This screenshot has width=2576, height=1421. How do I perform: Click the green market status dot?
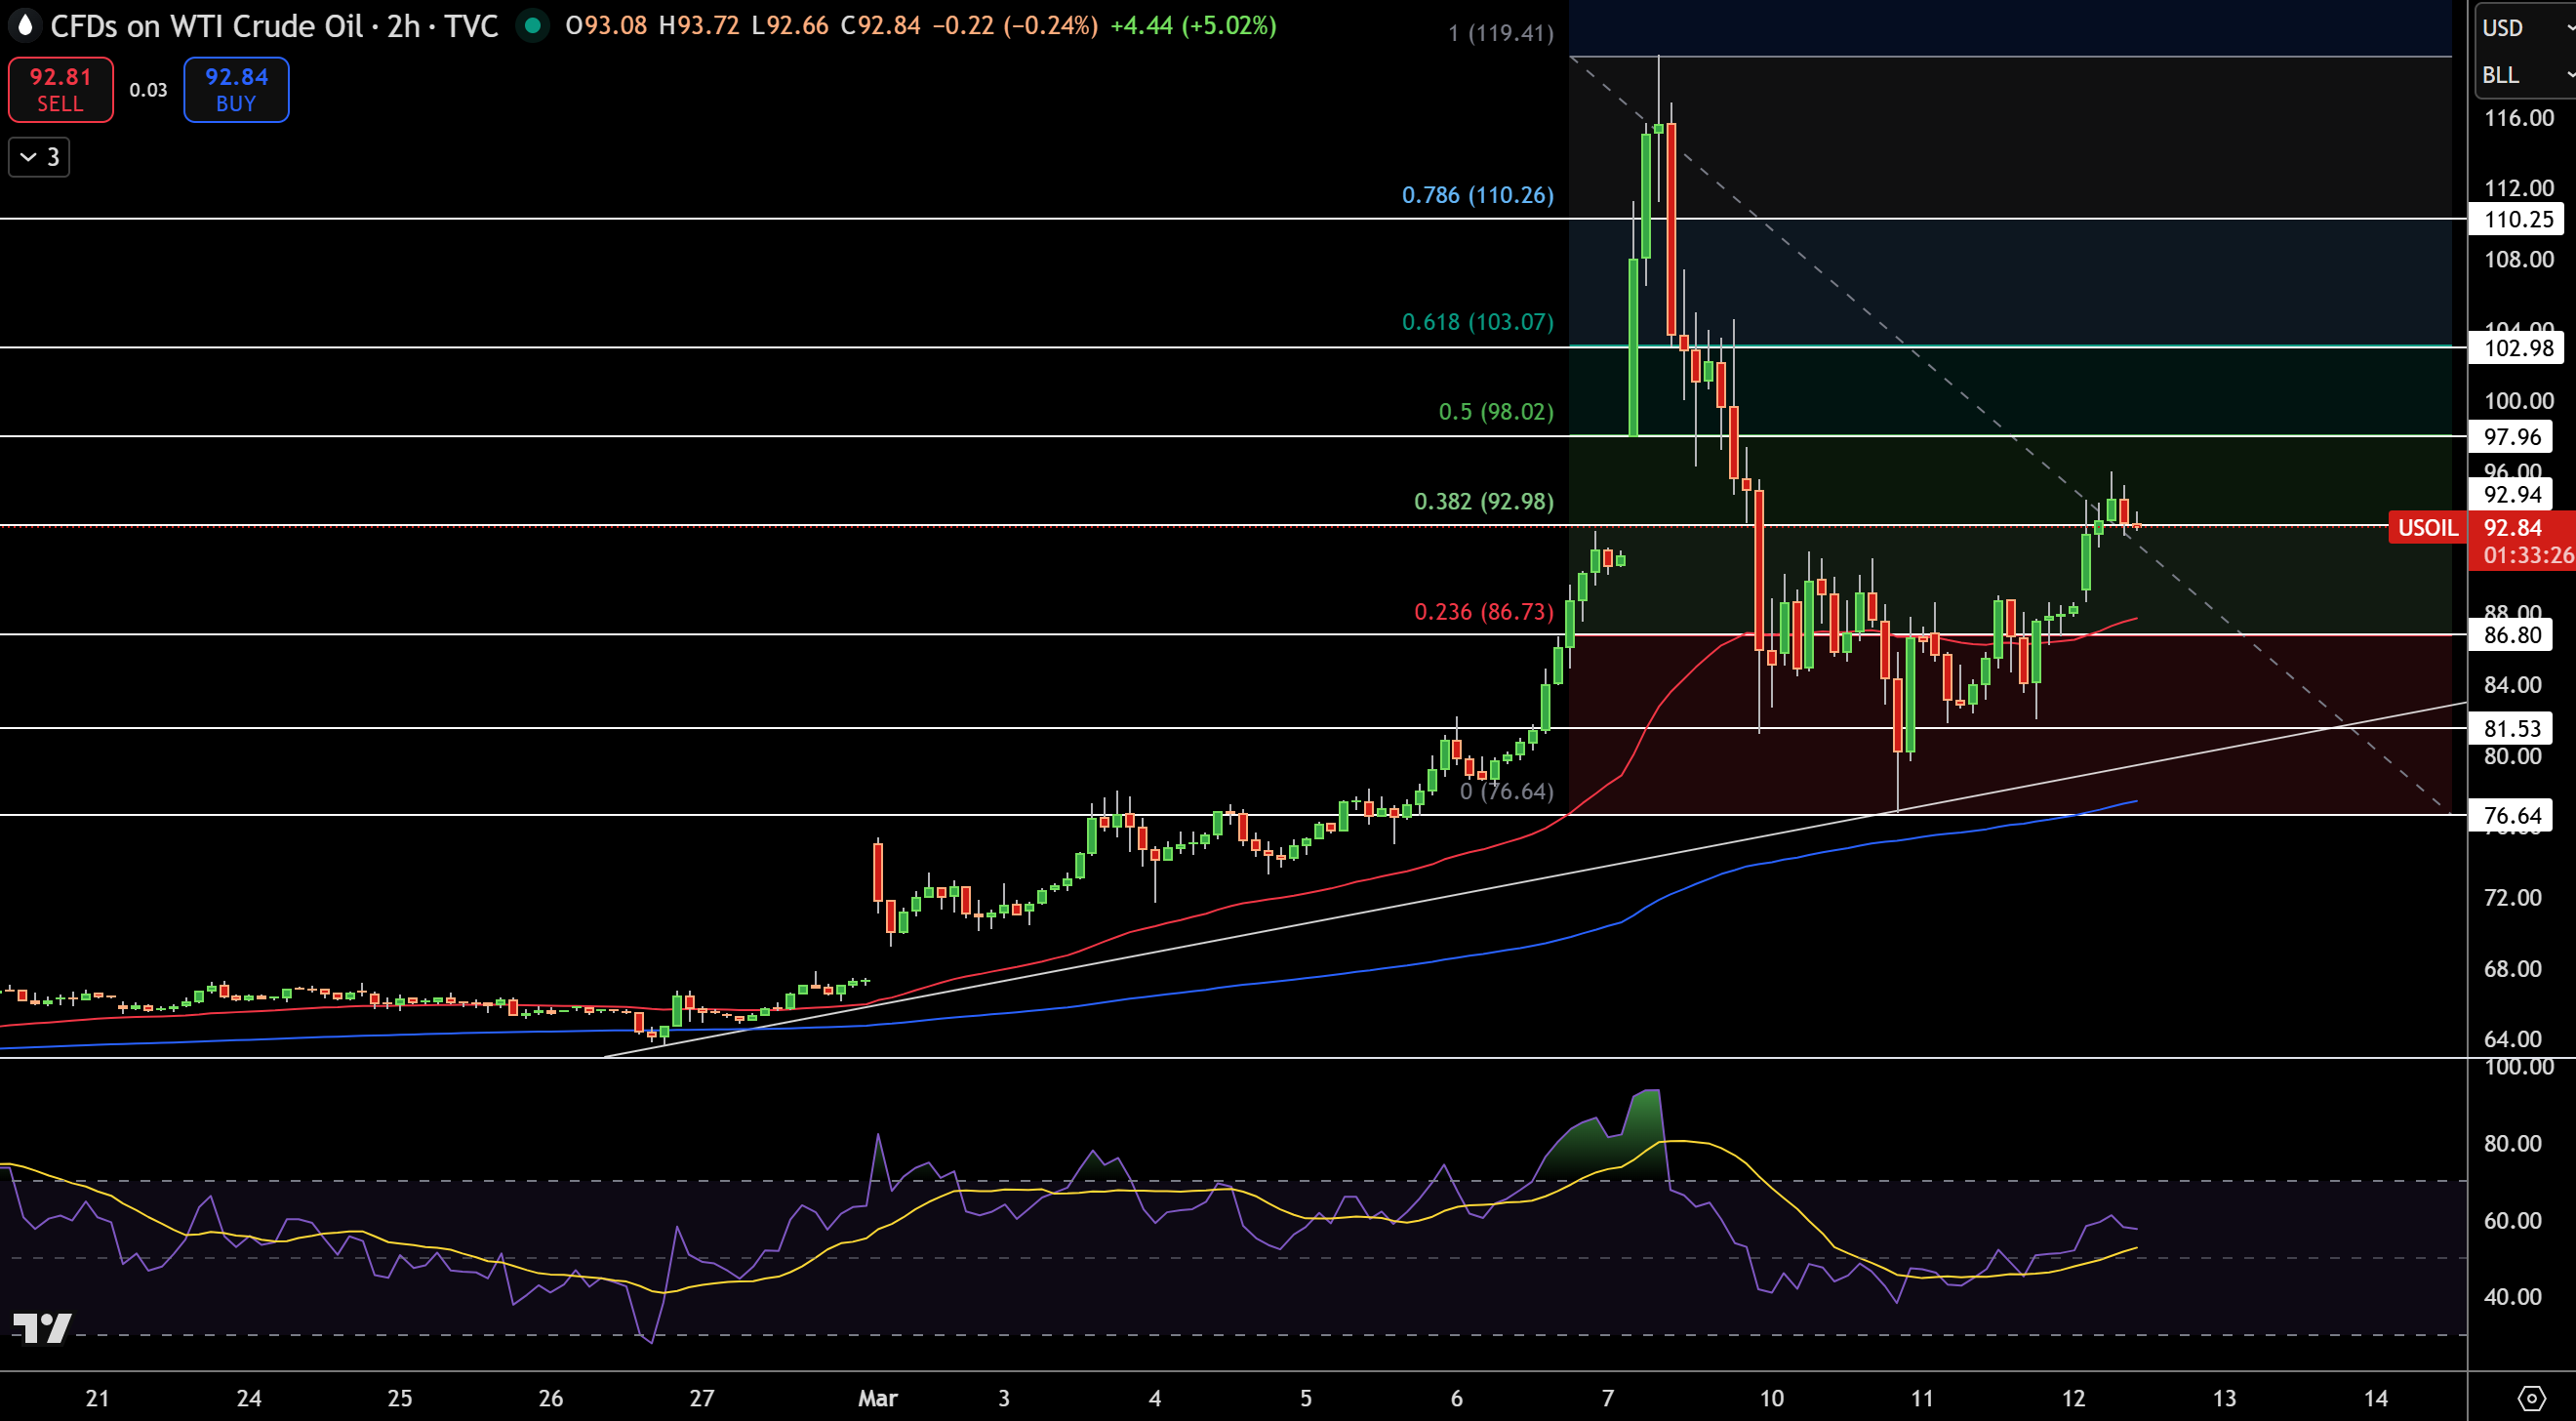533,25
